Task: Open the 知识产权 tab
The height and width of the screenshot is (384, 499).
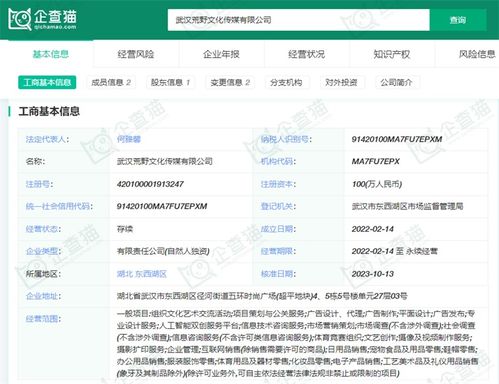Action: (x=392, y=54)
